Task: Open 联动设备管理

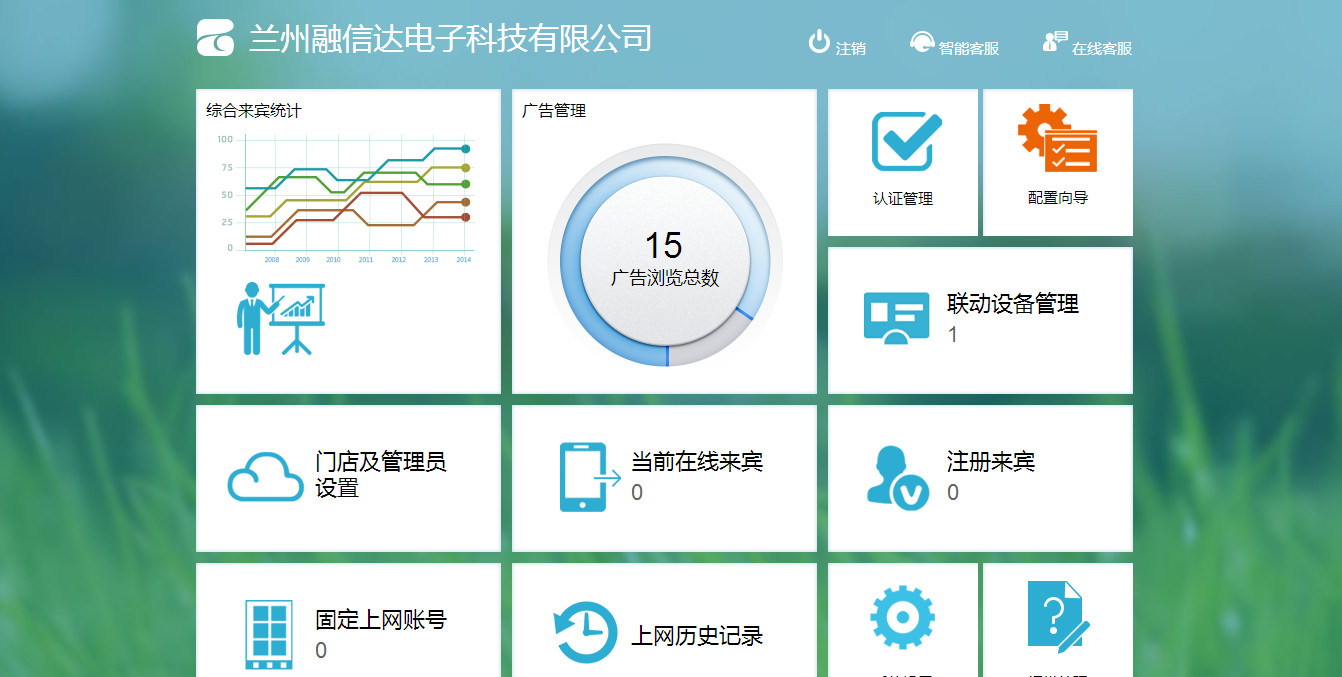Action: pyautogui.click(x=1013, y=304)
